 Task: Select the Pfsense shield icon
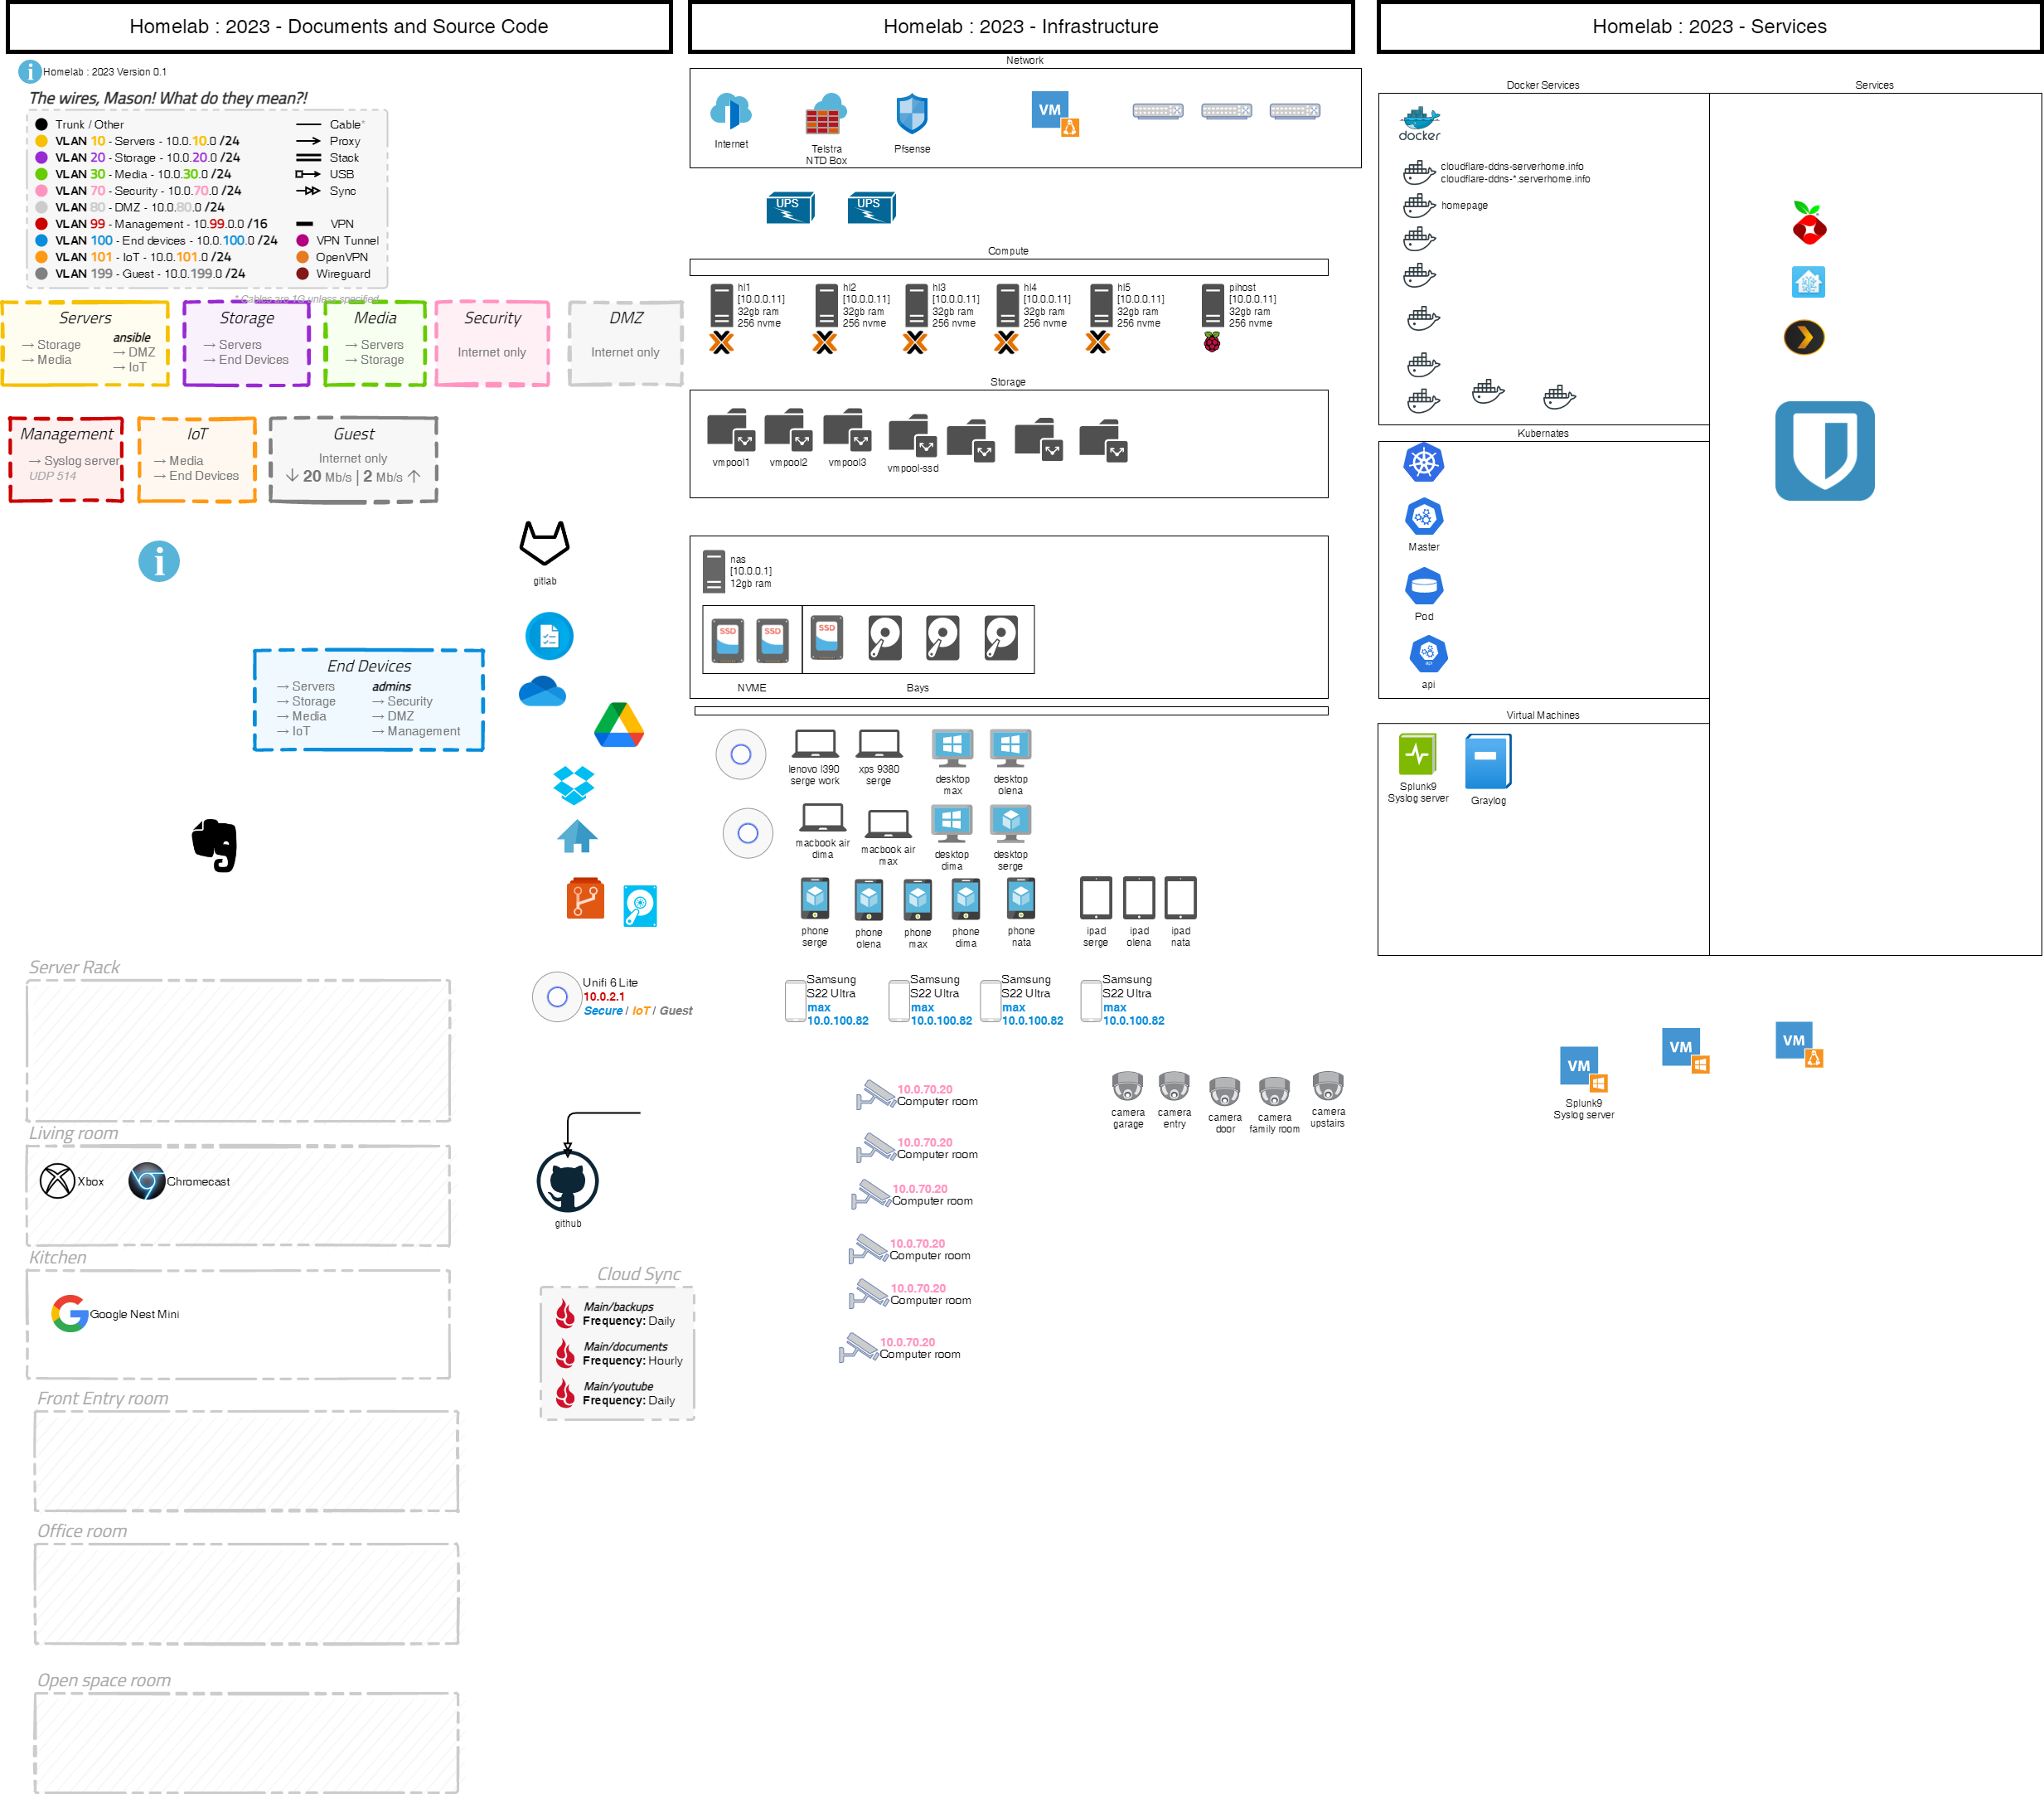click(911, 114)
